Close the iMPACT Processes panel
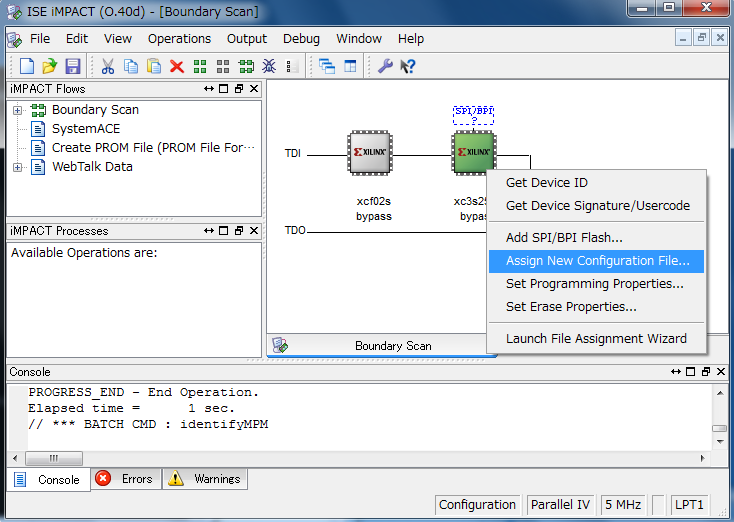 tap(254, 230)
